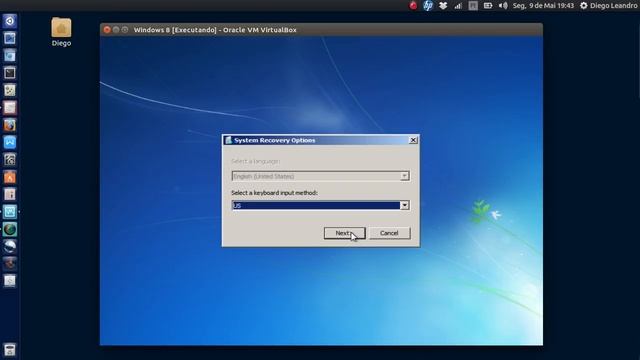Click the System Recovery Options title bar icon

(x=228, y=140)
